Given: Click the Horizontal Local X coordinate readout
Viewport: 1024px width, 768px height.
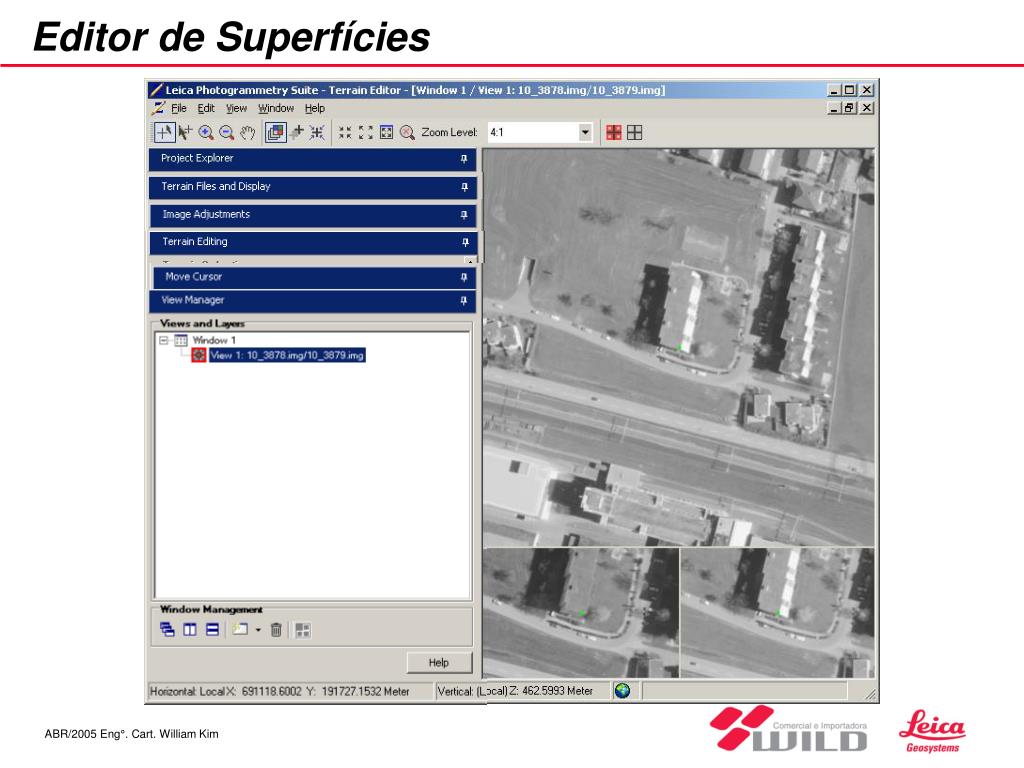Looking at the screenshot, I should pyautogui.click(x=280, y=691).
